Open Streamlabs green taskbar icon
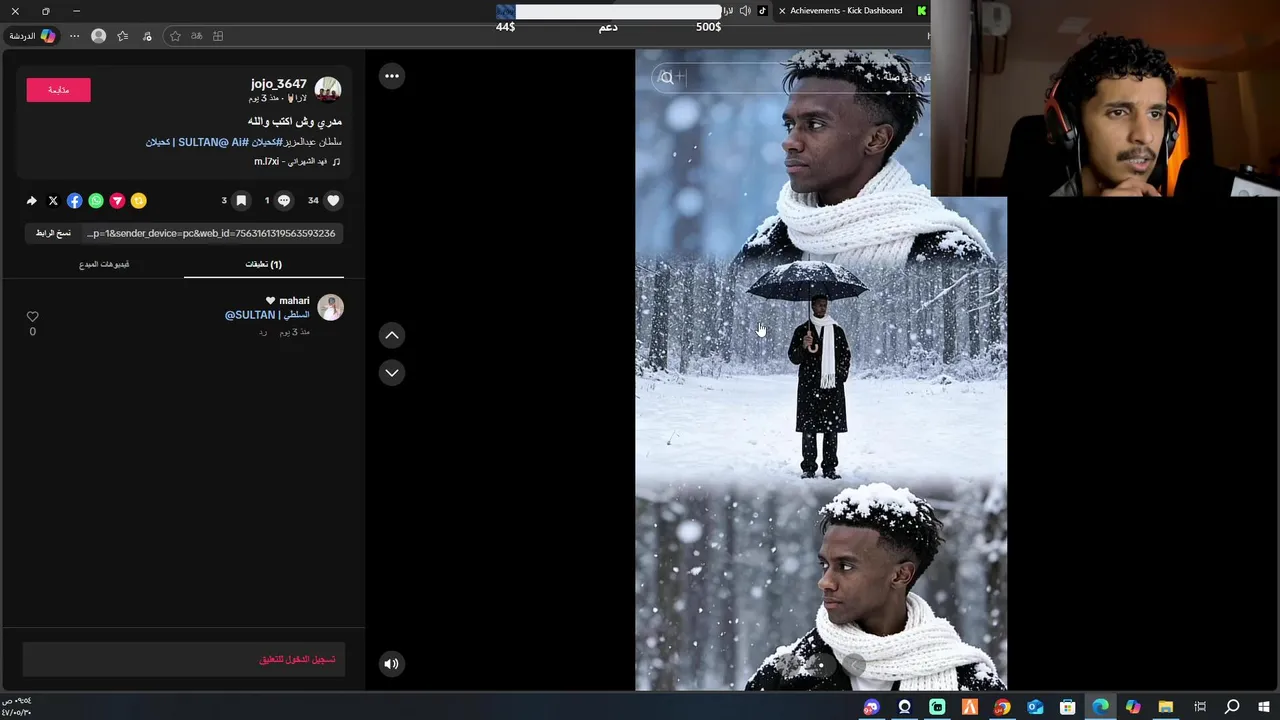The width and height of the screenshot is (1280, 720). click(x=937, y=707)
